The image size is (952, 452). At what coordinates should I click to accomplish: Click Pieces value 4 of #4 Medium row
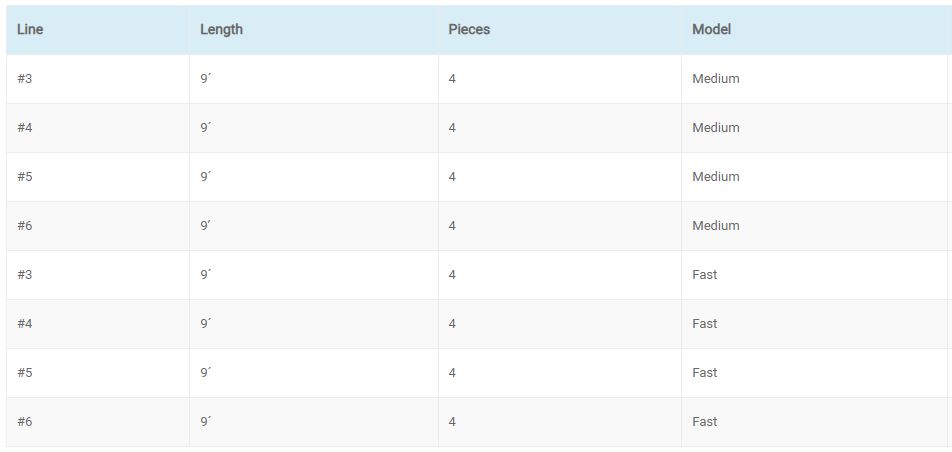(x=560, y=128)
